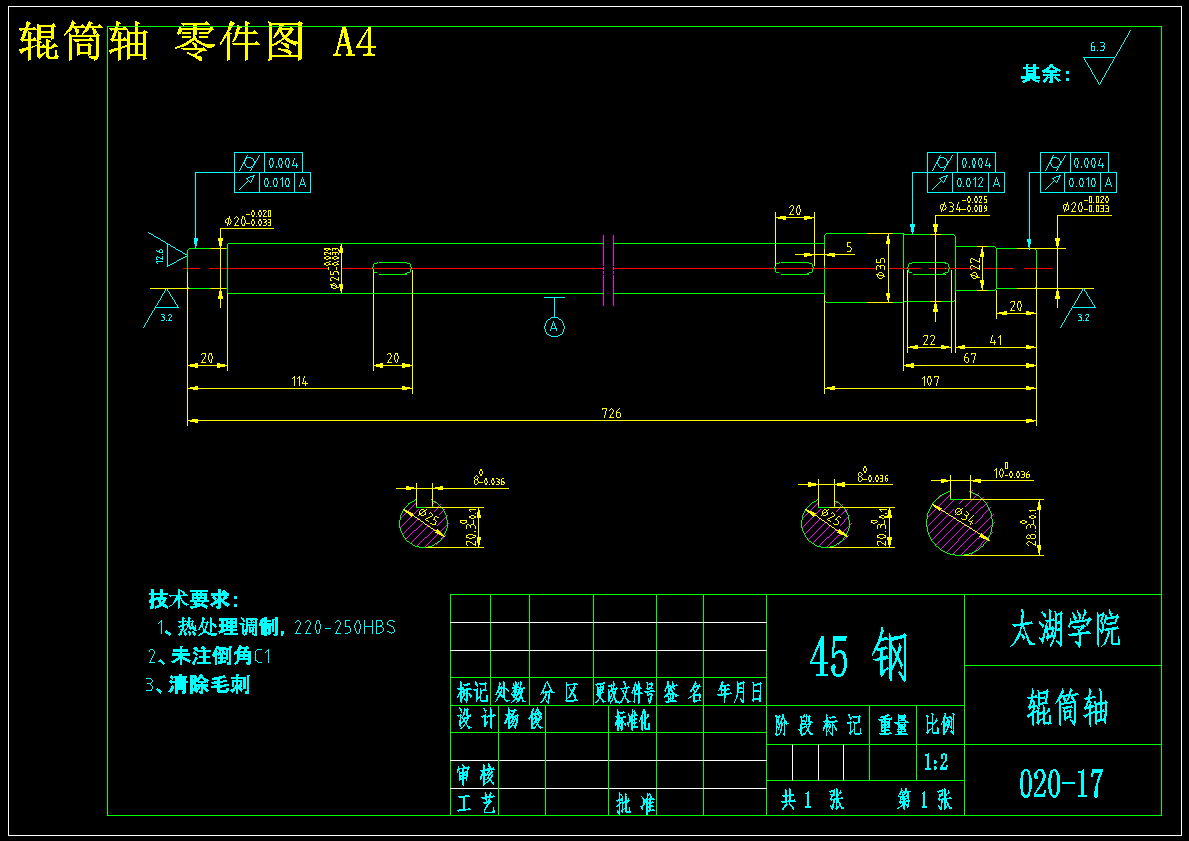The image size is (1189, 841).
Task: Select the 标准化 cell
Action: click(x=632, y=719)
